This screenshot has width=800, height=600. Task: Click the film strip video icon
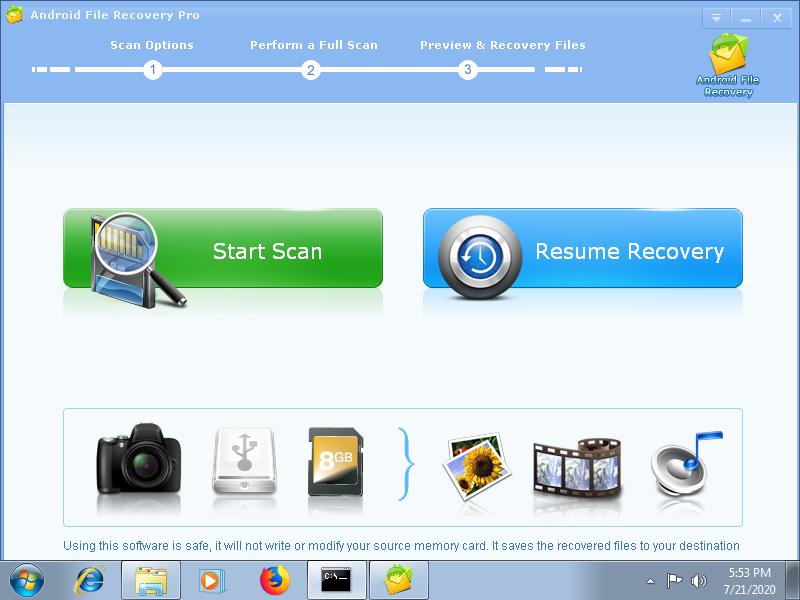577,467
